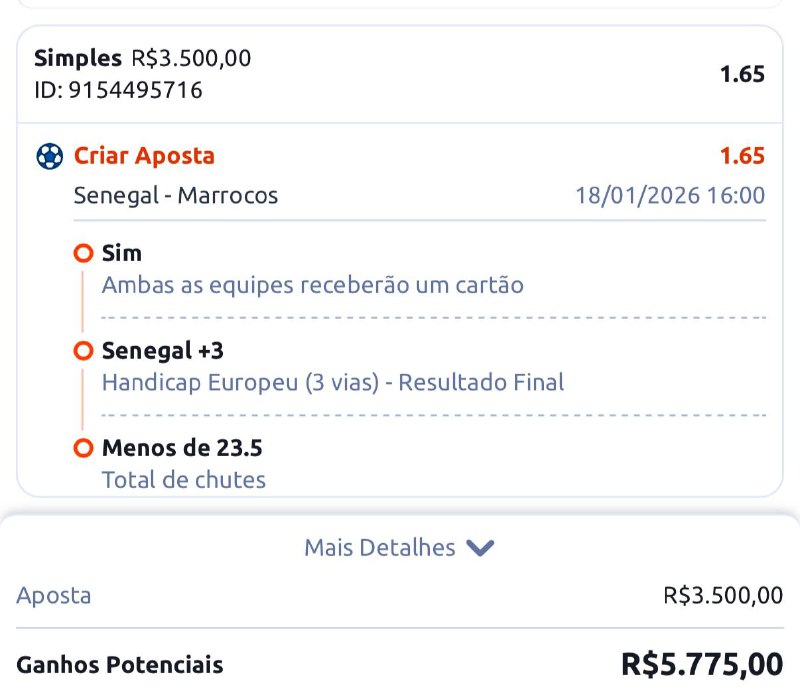Select the Criar Aposta heading

144,156
